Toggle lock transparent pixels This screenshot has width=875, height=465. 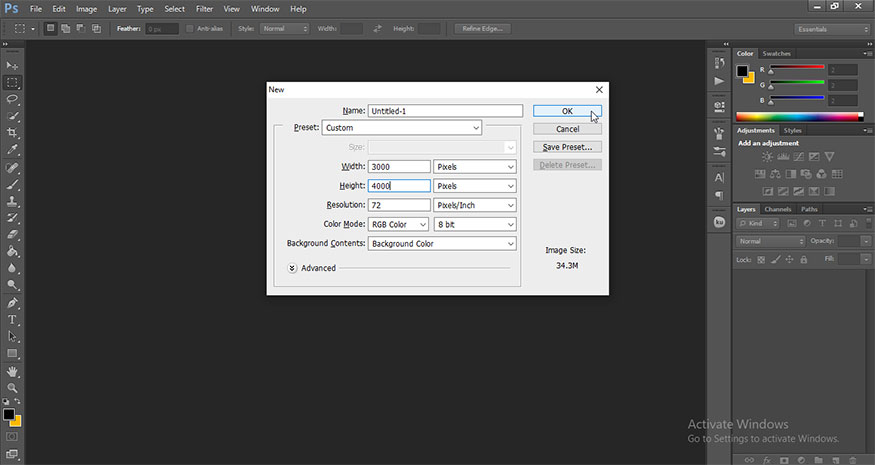click(762, 260)
